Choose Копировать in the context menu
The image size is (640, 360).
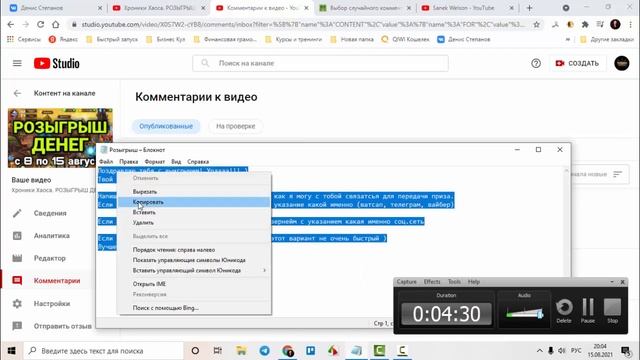[x=194, y=202]
